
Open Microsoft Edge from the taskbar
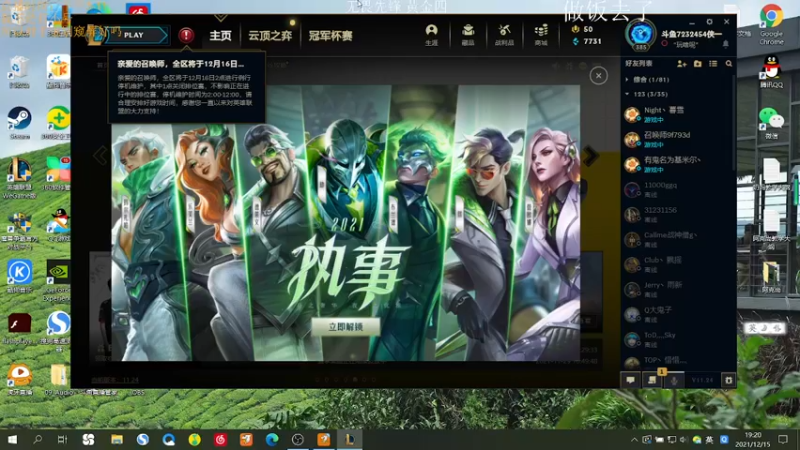(x=272, y=439)
